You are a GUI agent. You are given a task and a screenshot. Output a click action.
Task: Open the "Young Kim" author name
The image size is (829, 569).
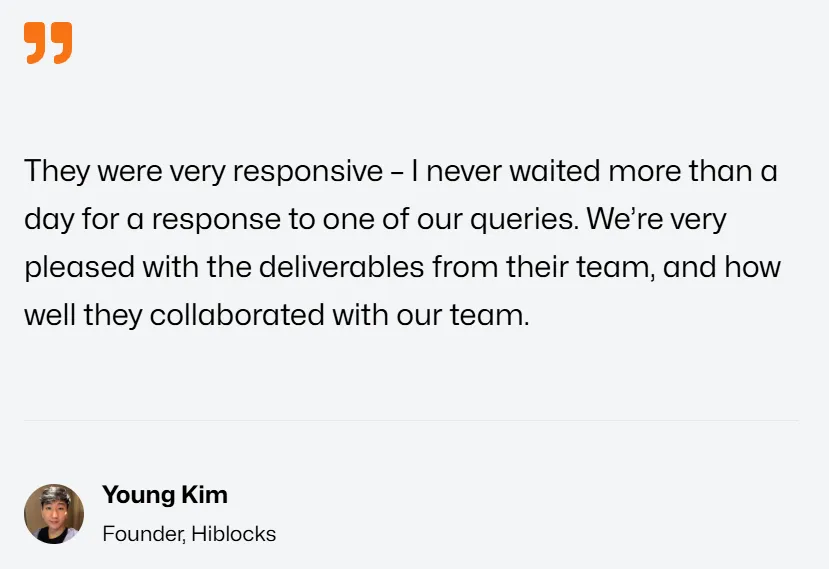[165, 494]
